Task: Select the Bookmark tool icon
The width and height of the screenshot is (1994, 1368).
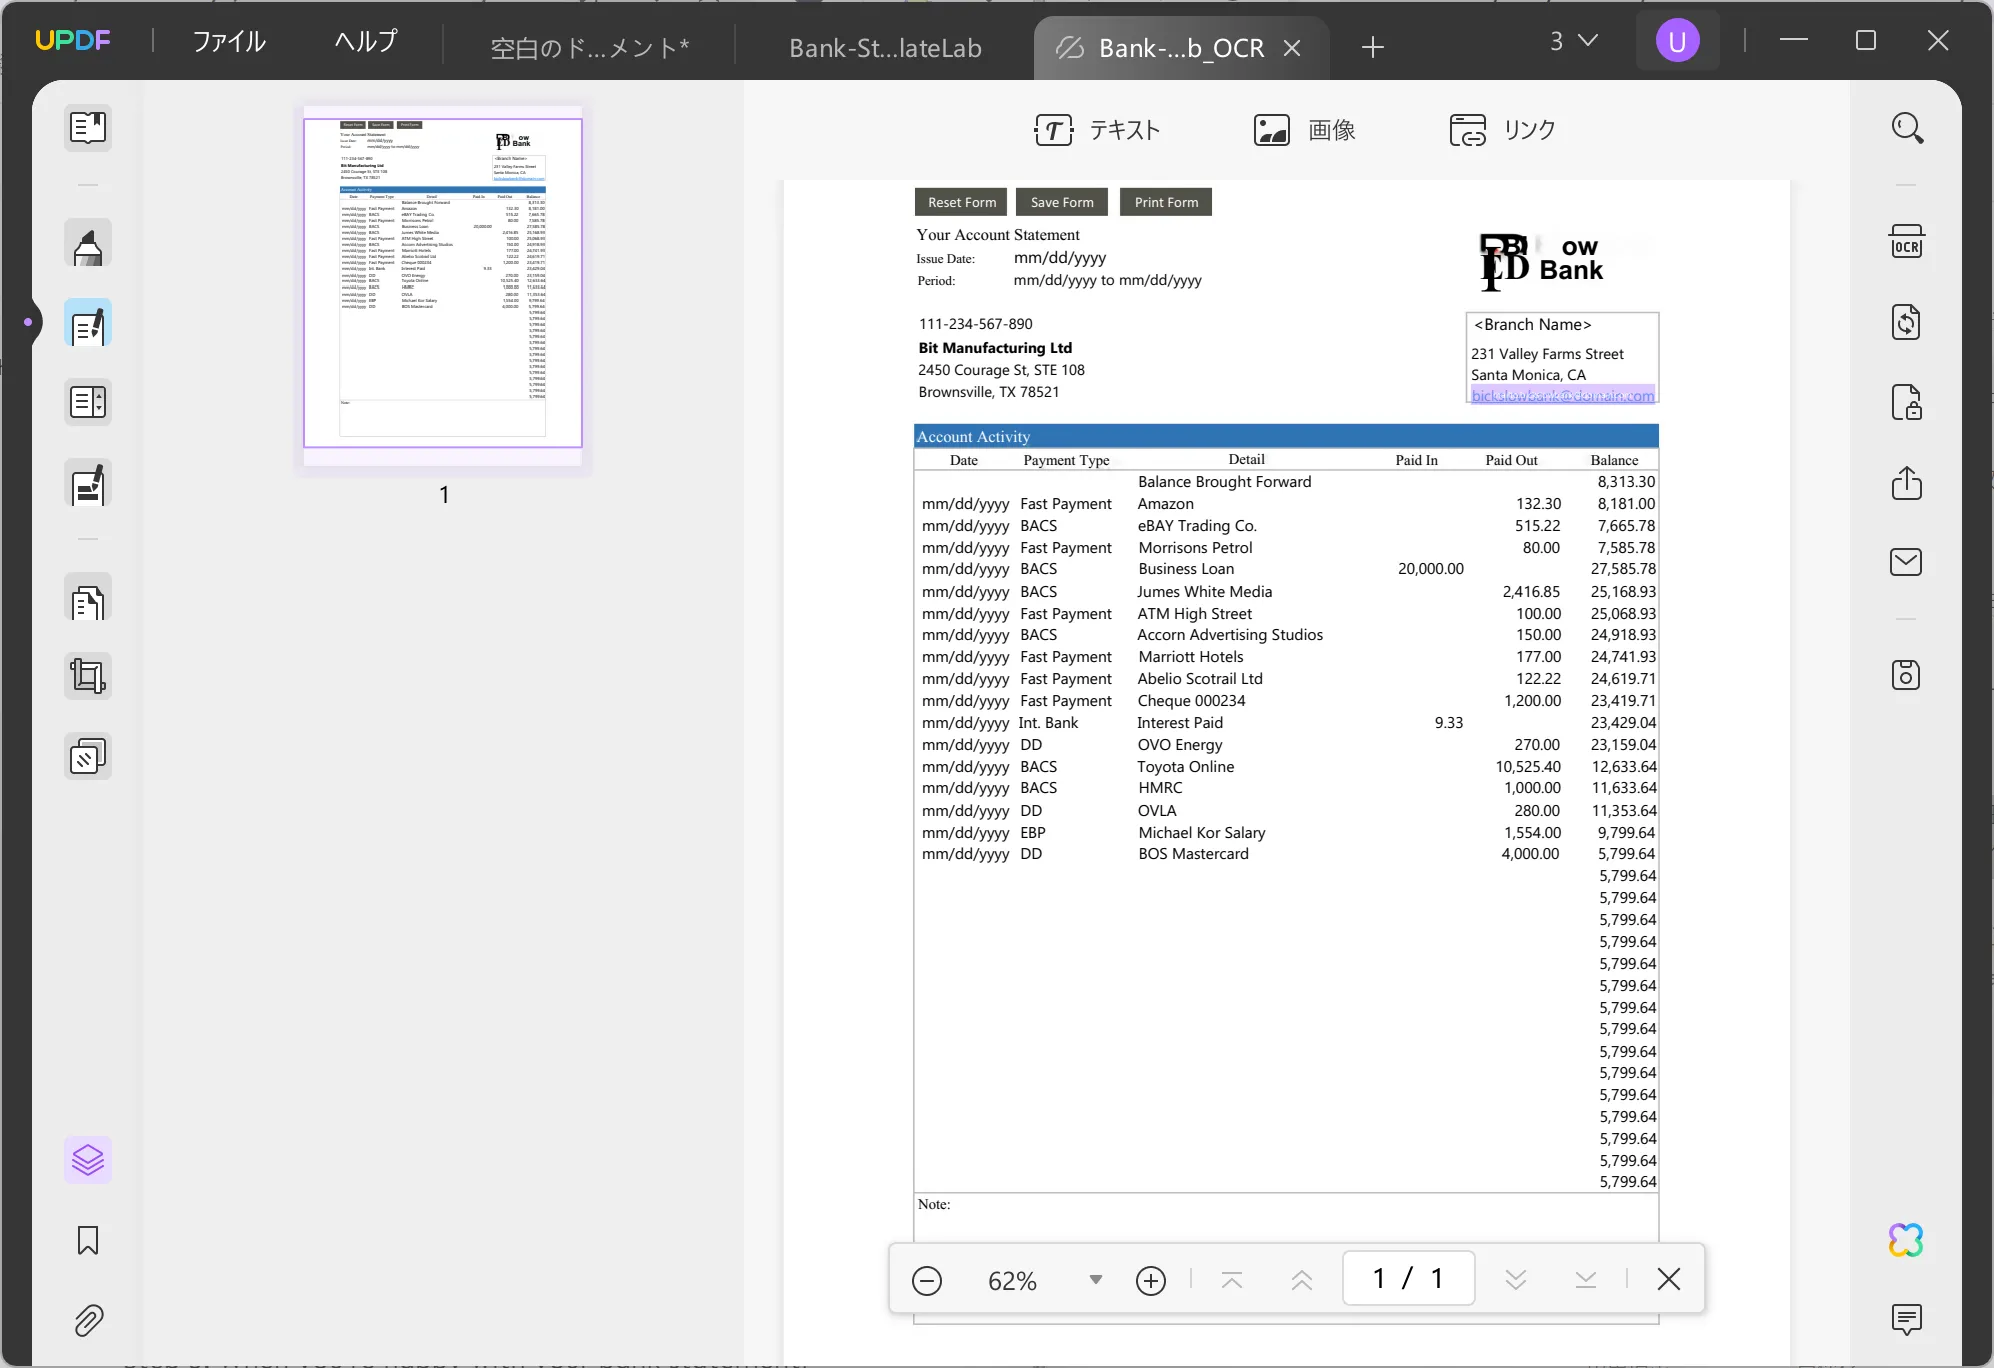Action: pos(86,1241)
